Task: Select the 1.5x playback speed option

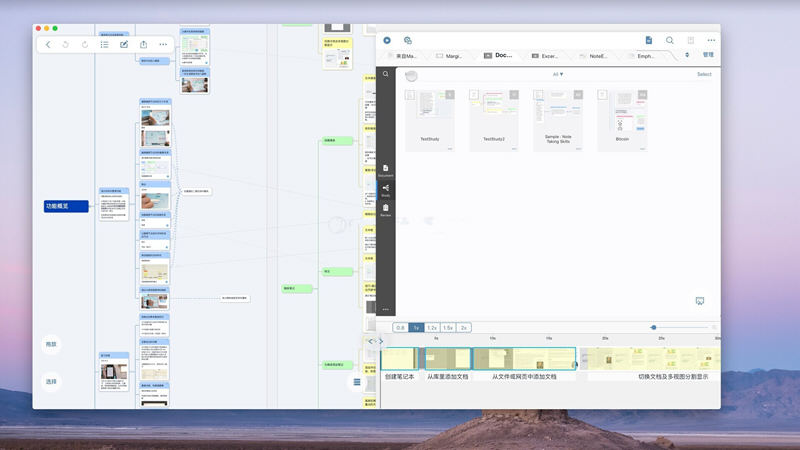Action: 448,328
